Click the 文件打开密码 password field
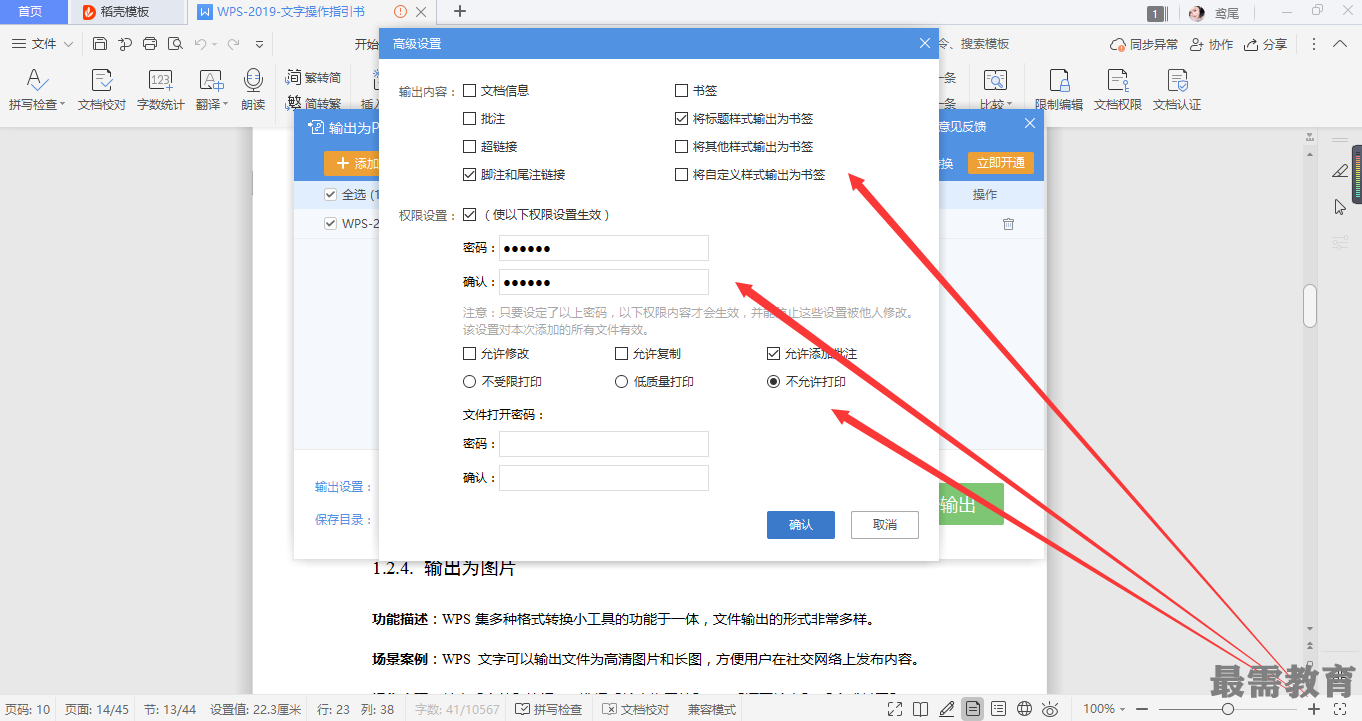 604,444
